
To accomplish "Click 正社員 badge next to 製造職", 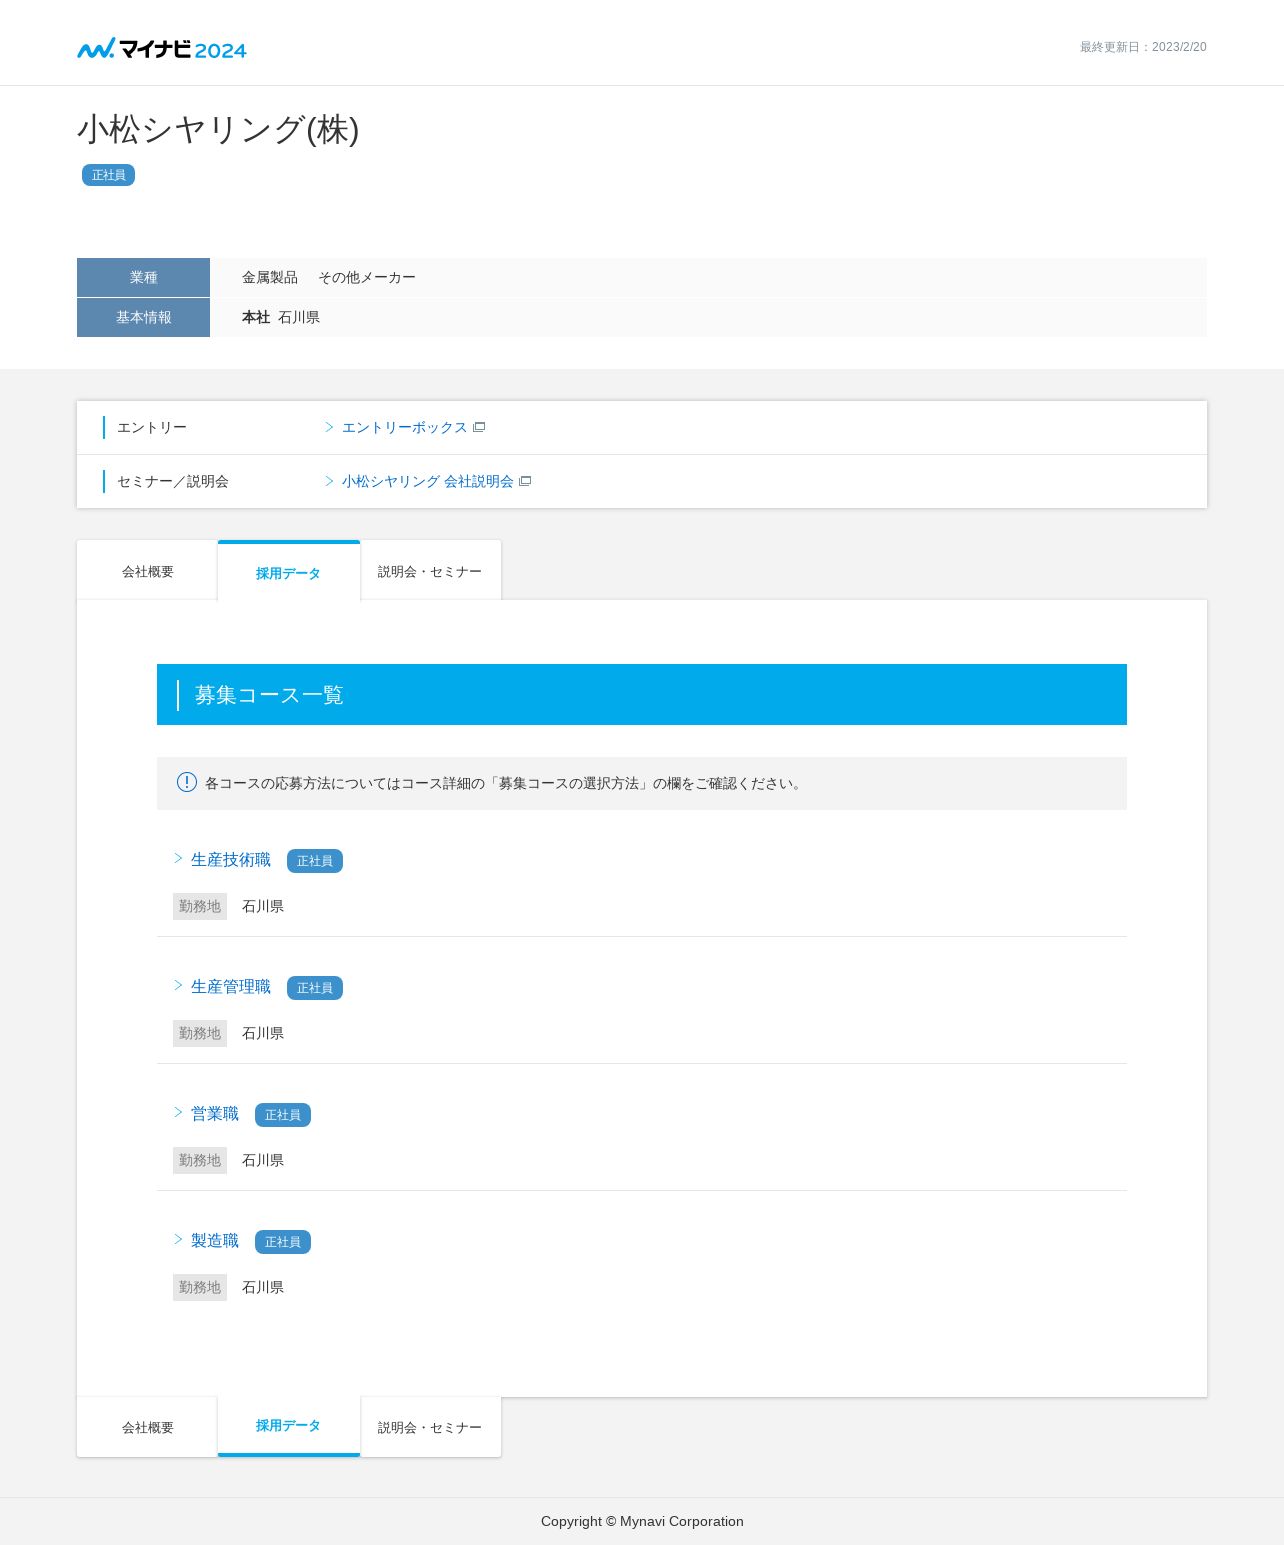I will tap(283, 1242).
